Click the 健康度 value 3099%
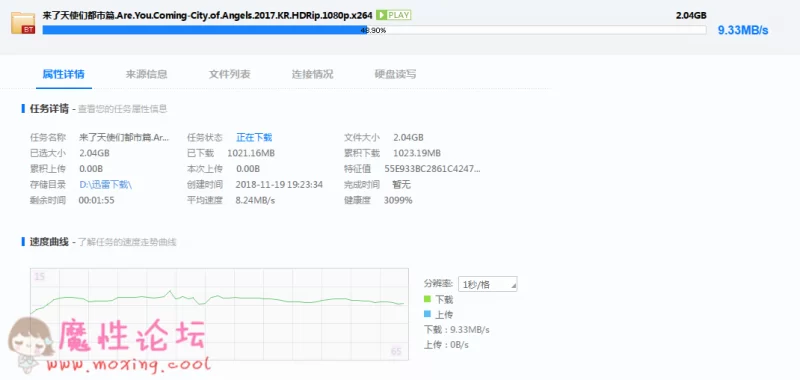This screenshot has width=800, height=380. click(x=398, y=200)
